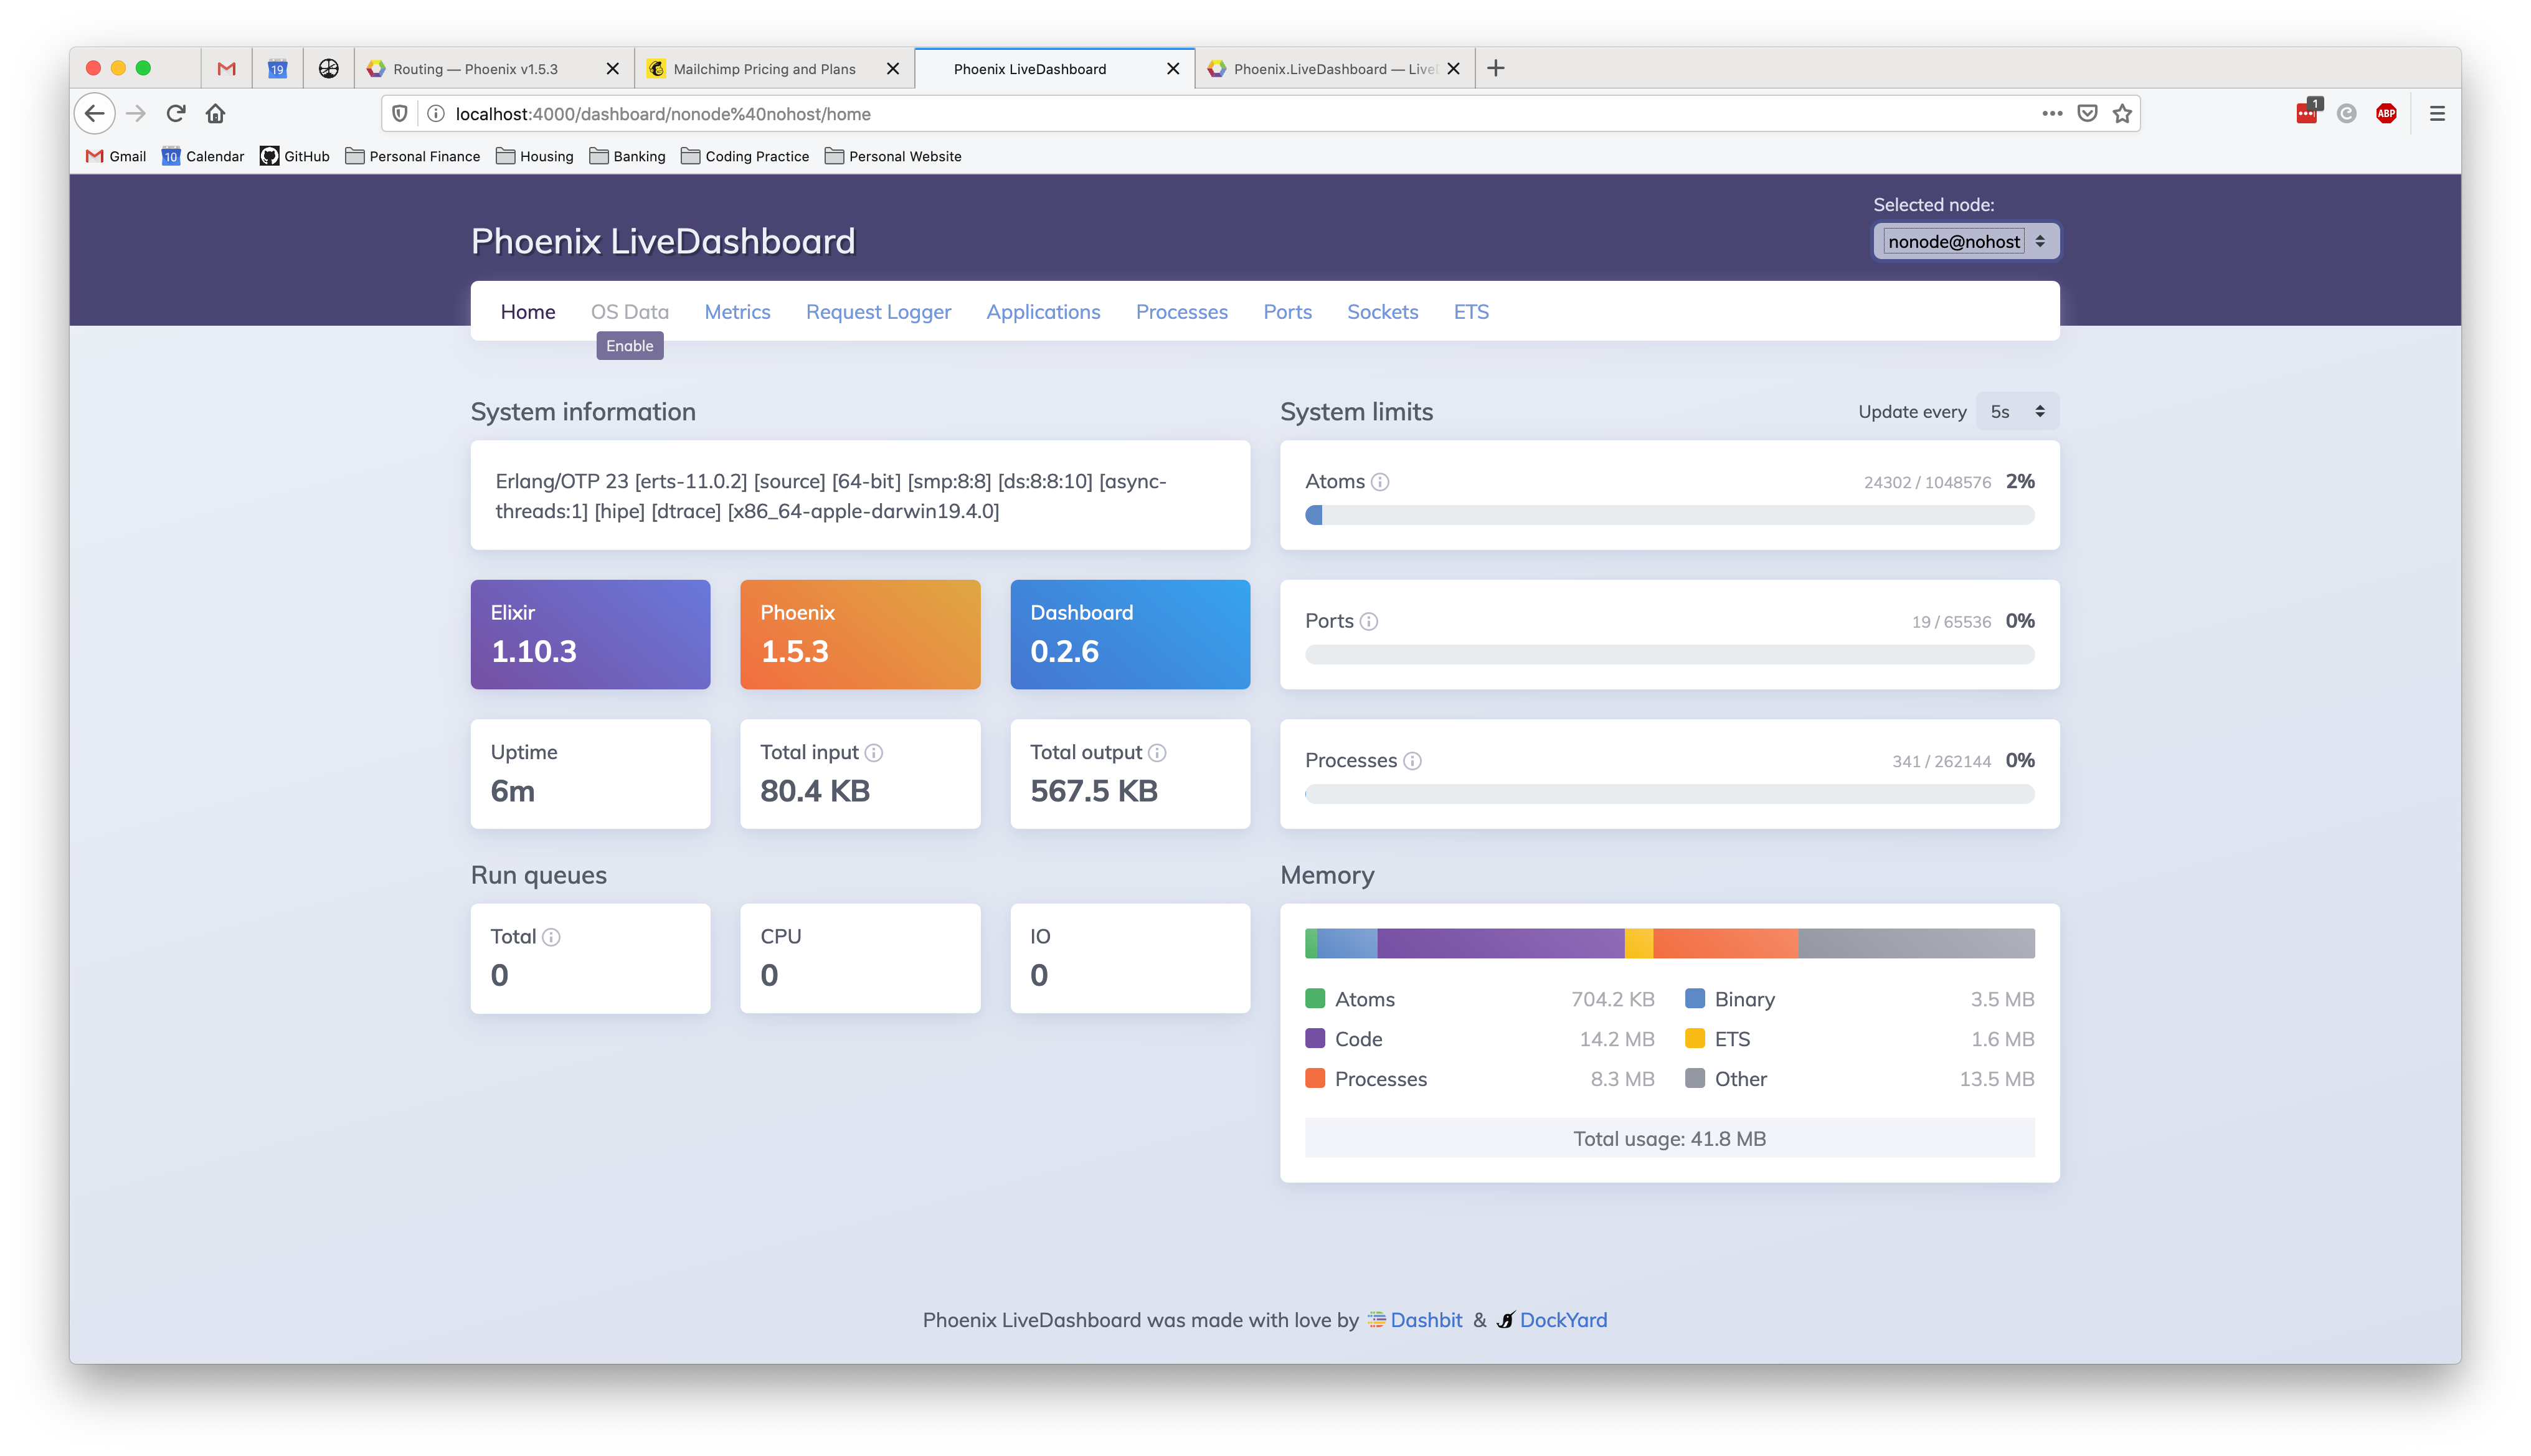
Task: Open the Applications tab
Action: point(1043,311)
